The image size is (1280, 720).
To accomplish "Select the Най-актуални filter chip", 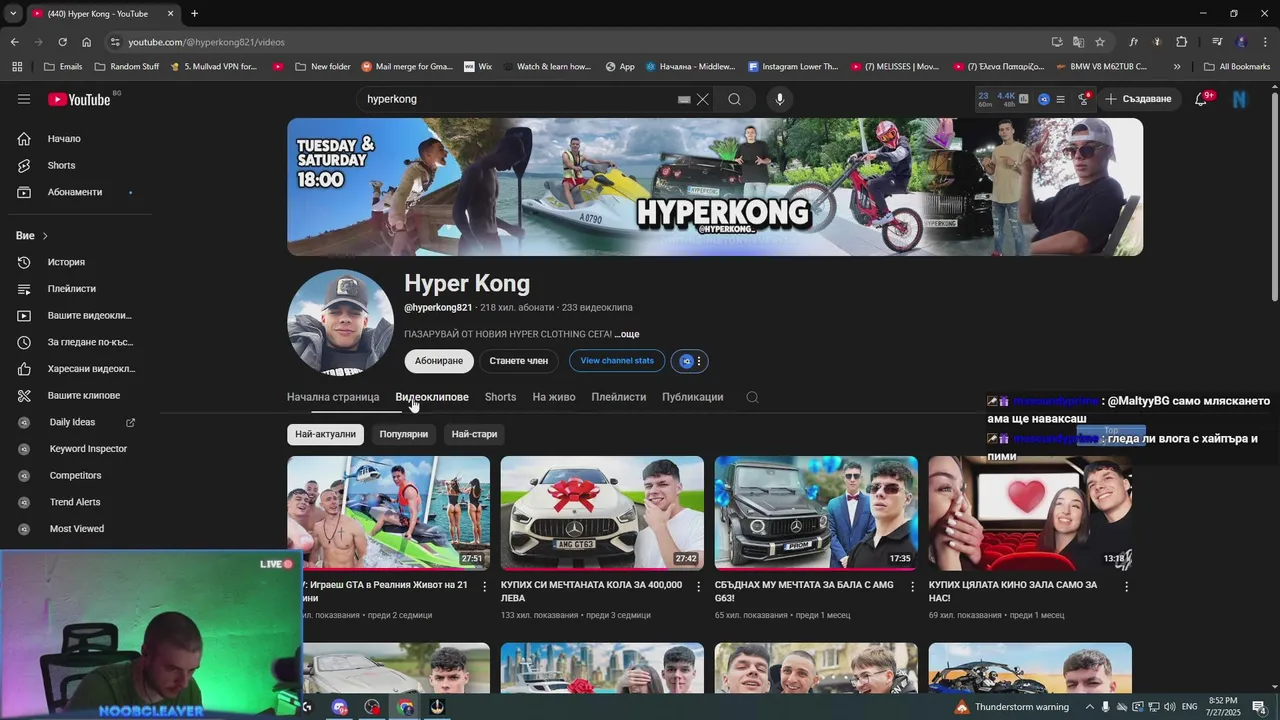I will (x=325, y=434).
